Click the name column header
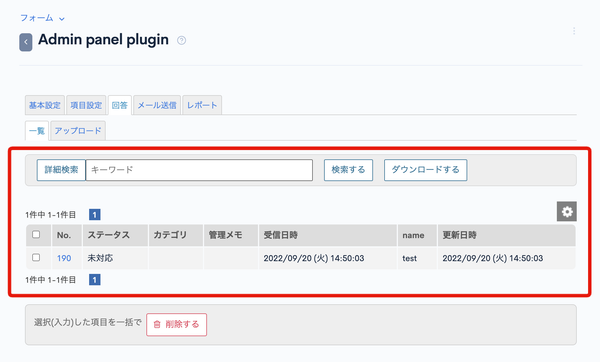The height and width of the screenshot is (362, 600). pyautogui.click(x=417, y=235)
